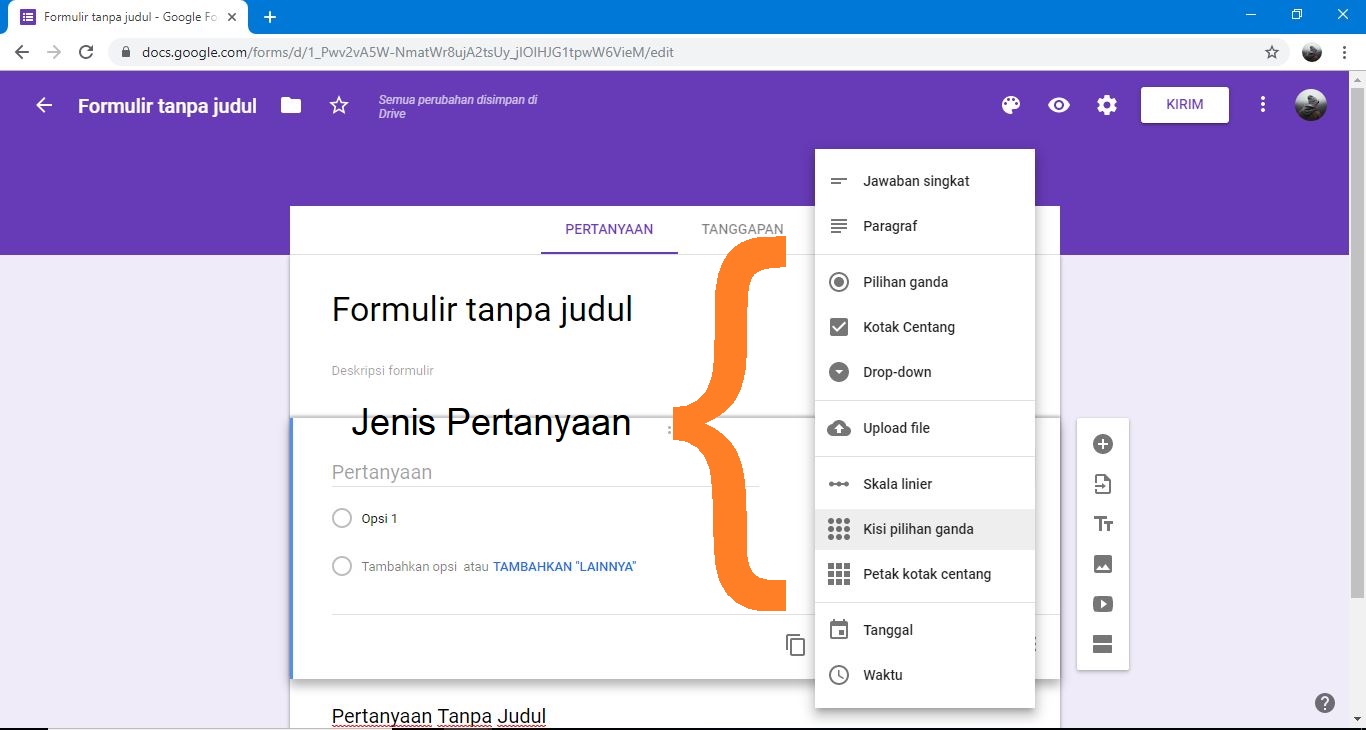Duplicate the question using the copy icon
The width and height of the screenshot is (1366, 730).
(795, 645)
